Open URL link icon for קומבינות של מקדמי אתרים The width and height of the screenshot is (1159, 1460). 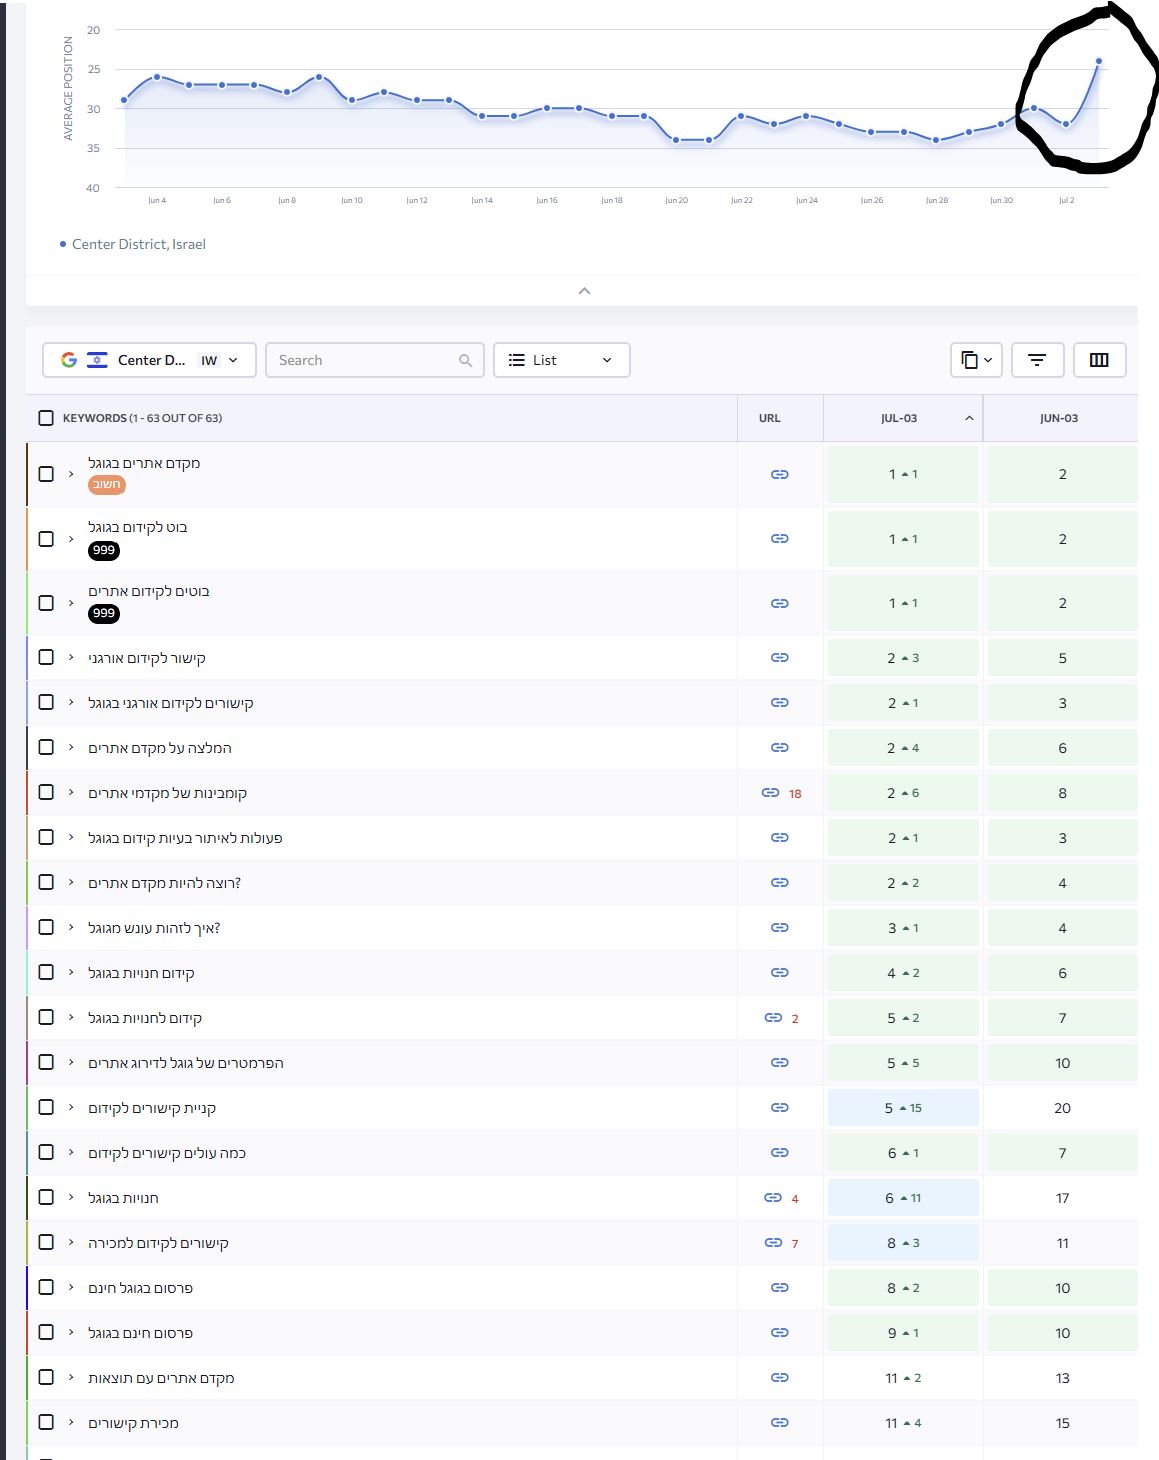770,793
